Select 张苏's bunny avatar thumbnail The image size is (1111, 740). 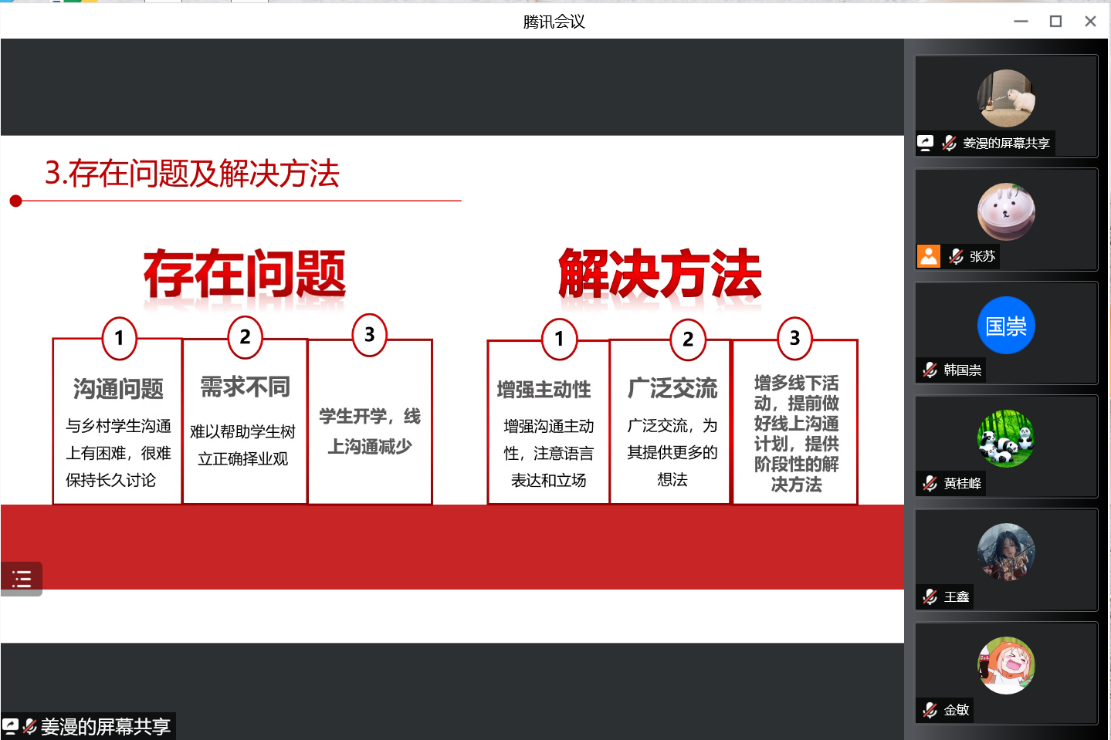pyautogui.click(x=1005, y=211)
